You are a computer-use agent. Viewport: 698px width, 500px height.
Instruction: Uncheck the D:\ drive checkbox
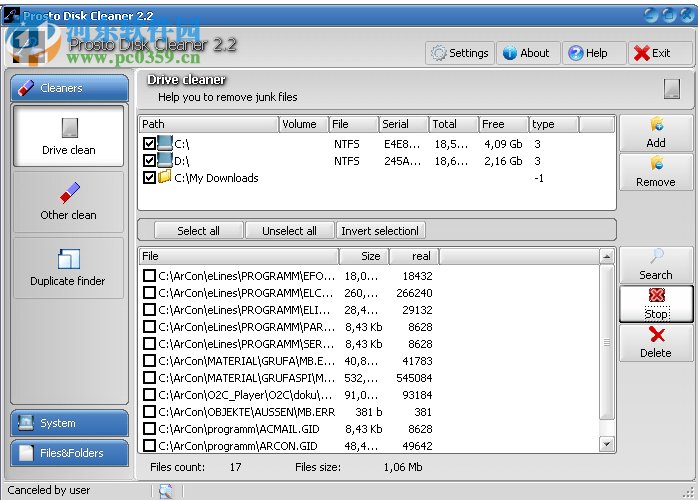pos(150,161)
